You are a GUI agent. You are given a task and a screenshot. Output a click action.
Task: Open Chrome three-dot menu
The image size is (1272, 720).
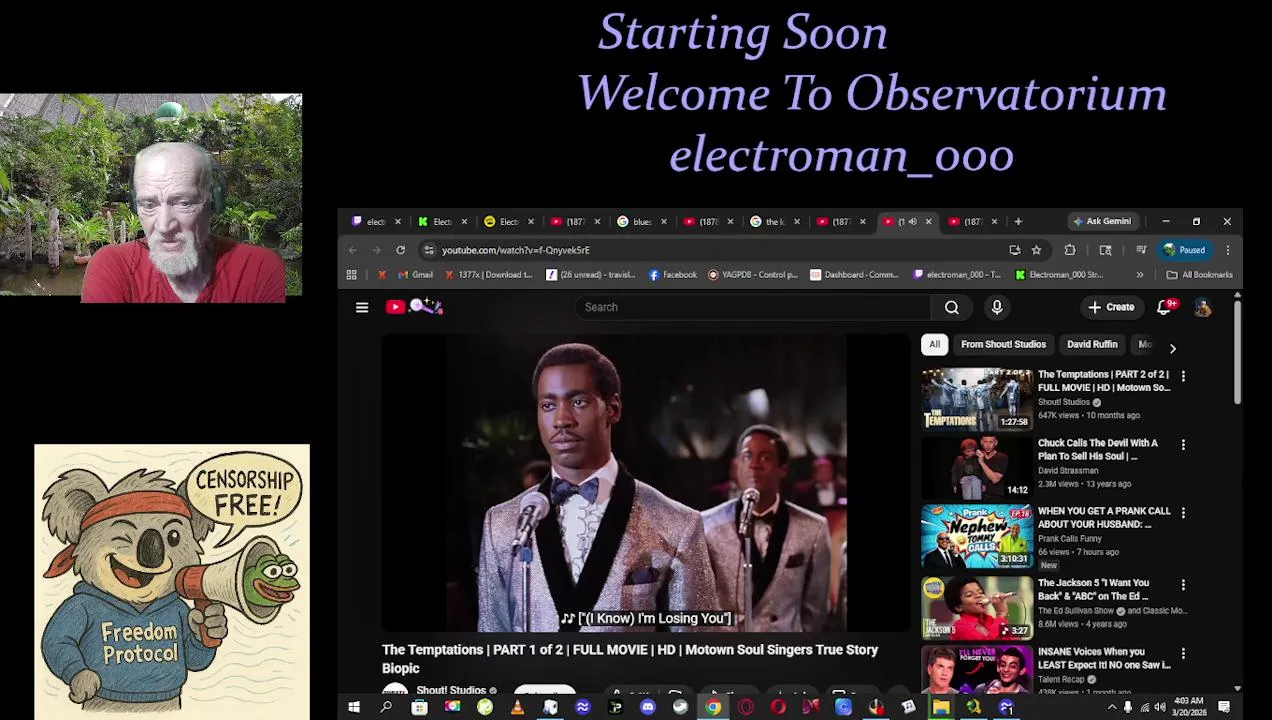(x=1227, y=250)
